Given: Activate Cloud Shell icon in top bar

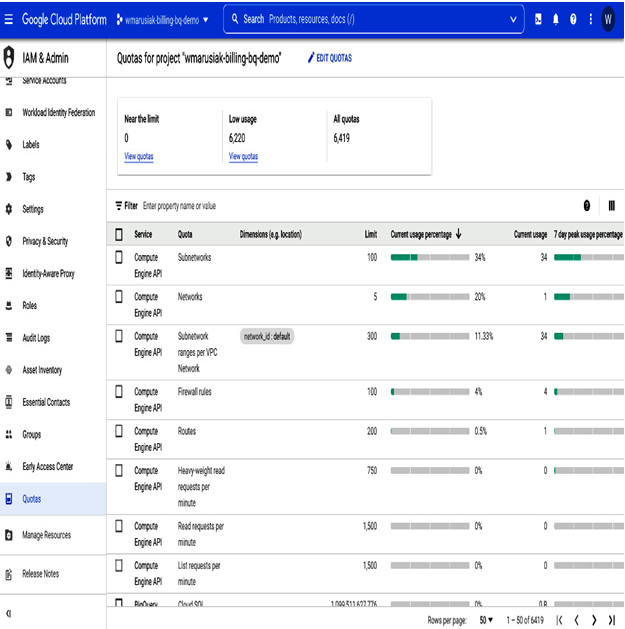Looking at the screenshot, I should click(538, 19).
